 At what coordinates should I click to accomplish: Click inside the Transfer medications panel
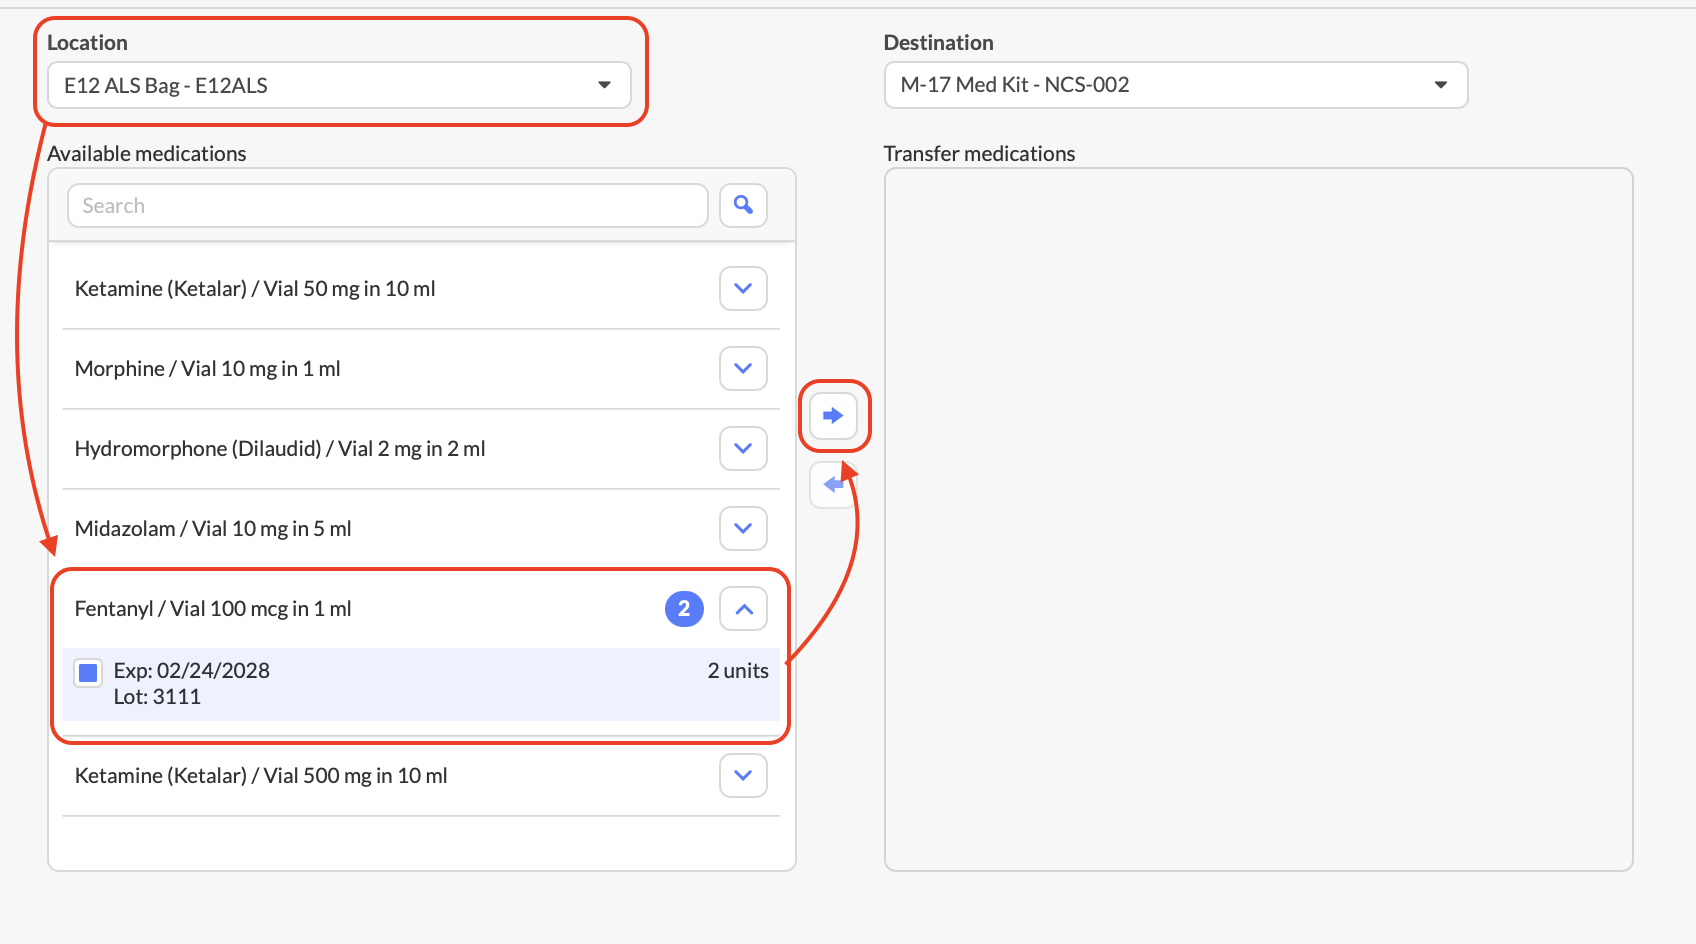[1258, 519]
